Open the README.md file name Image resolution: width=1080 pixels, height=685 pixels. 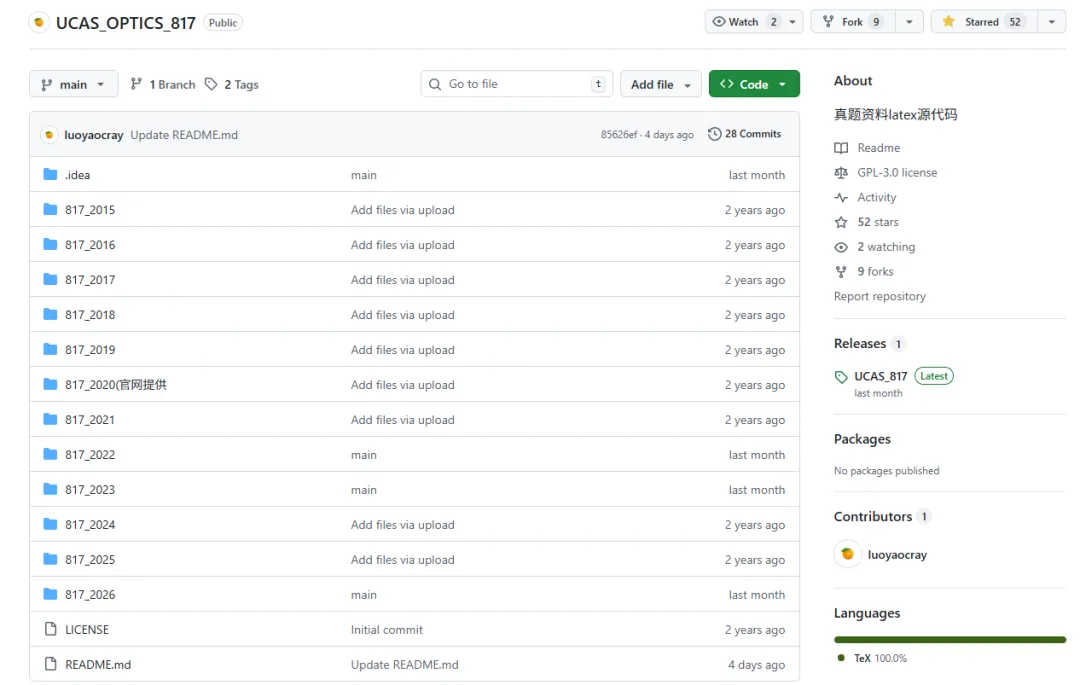point(98,664)
